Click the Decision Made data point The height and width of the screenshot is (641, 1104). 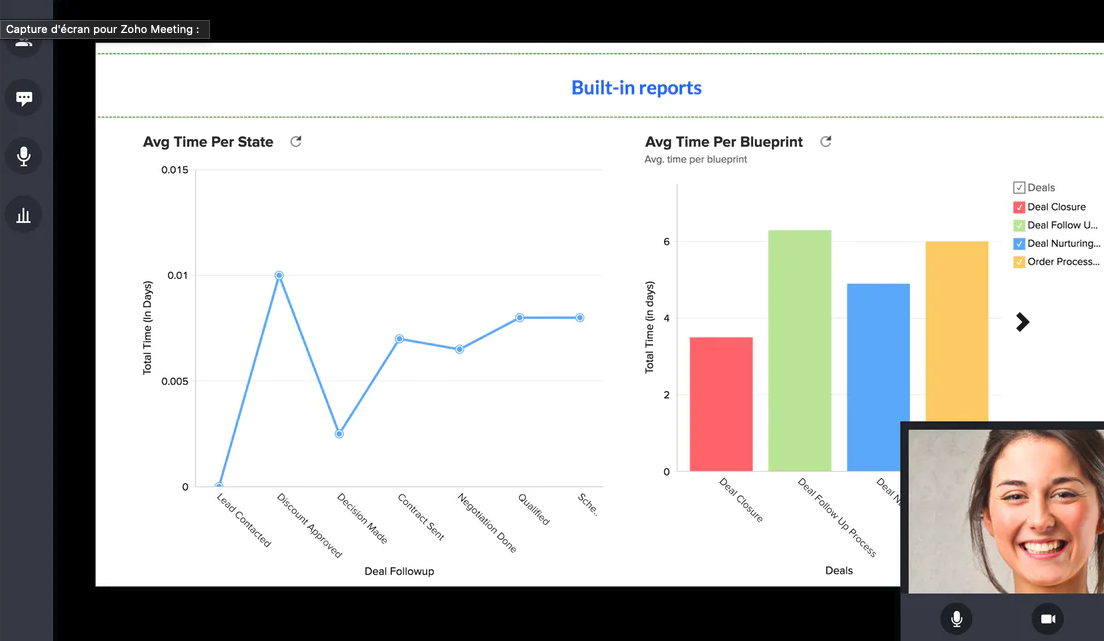[x=339, y=434]
